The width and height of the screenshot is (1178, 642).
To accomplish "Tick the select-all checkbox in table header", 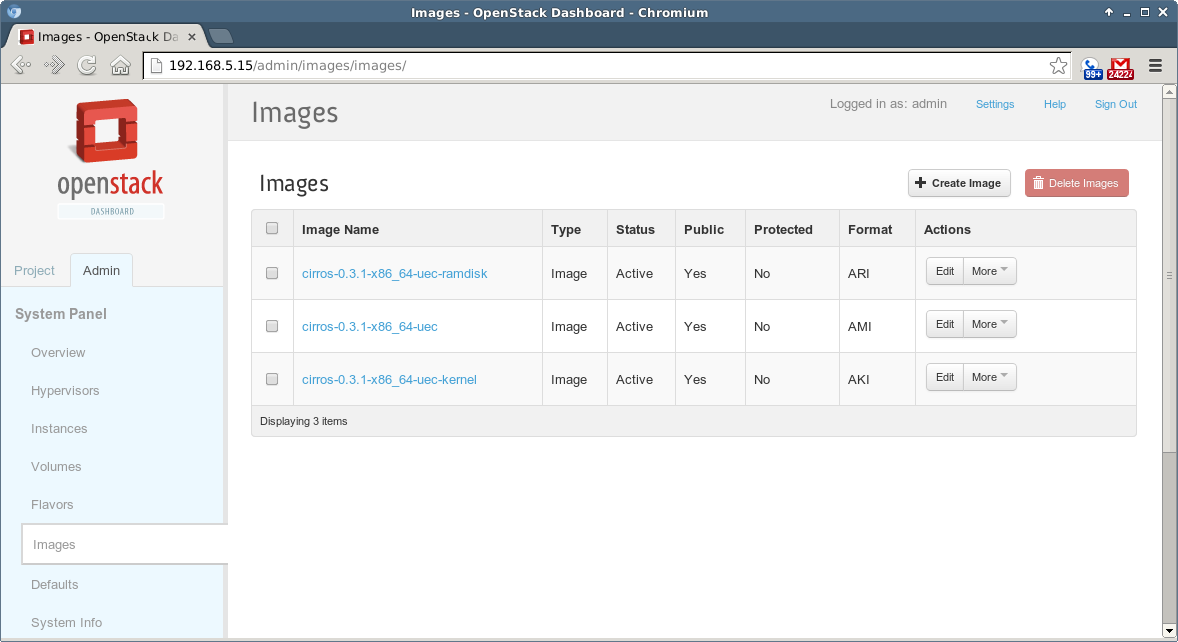I will pos(272,228).
